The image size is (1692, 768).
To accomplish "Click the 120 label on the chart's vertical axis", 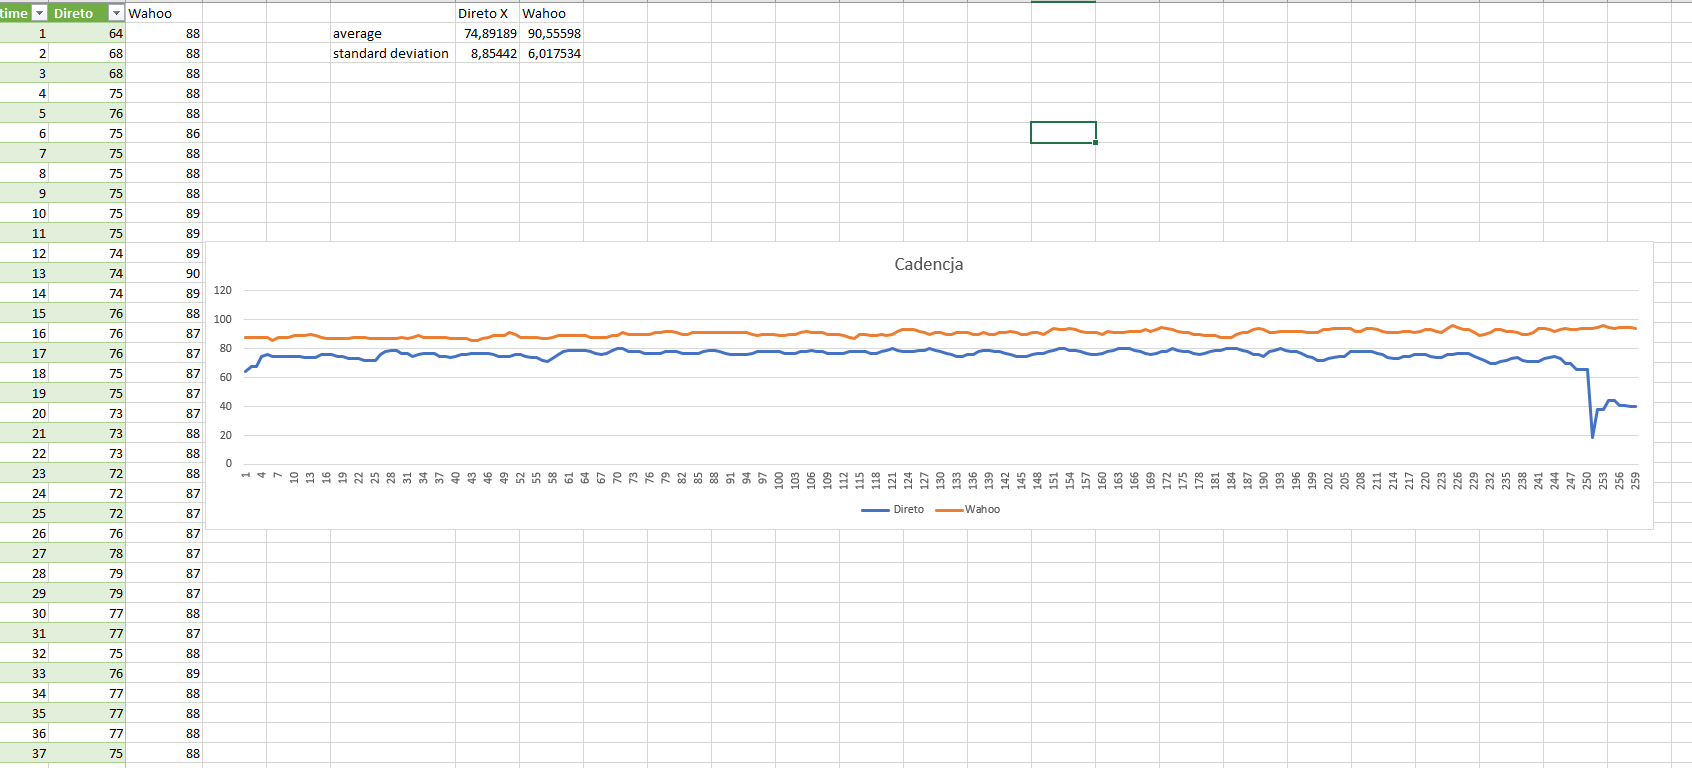I will click(x=223, y=290).
